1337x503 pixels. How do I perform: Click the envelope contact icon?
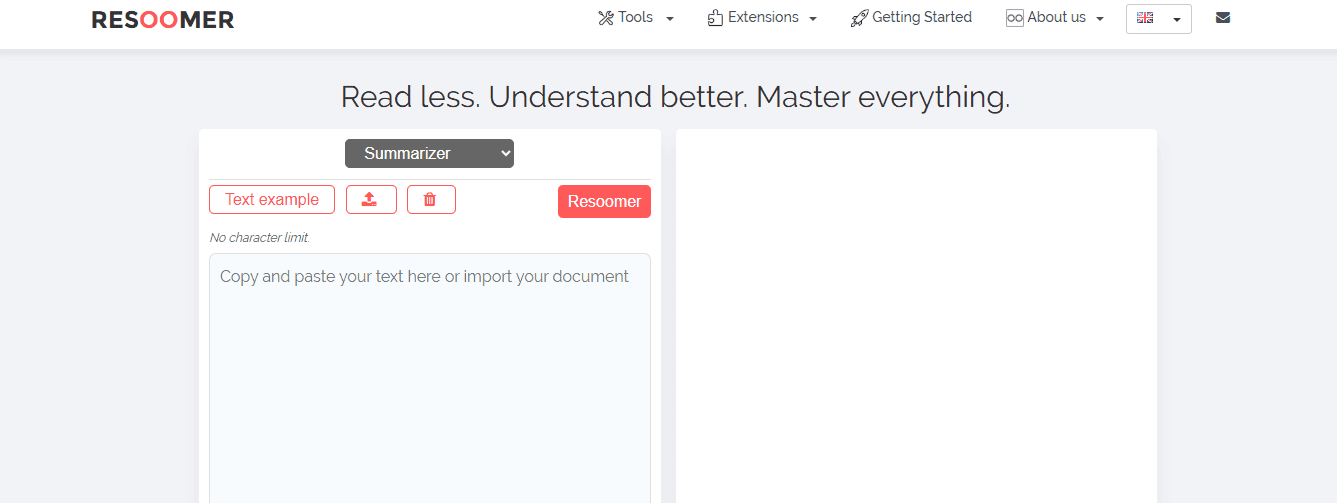pos(1223,17)
